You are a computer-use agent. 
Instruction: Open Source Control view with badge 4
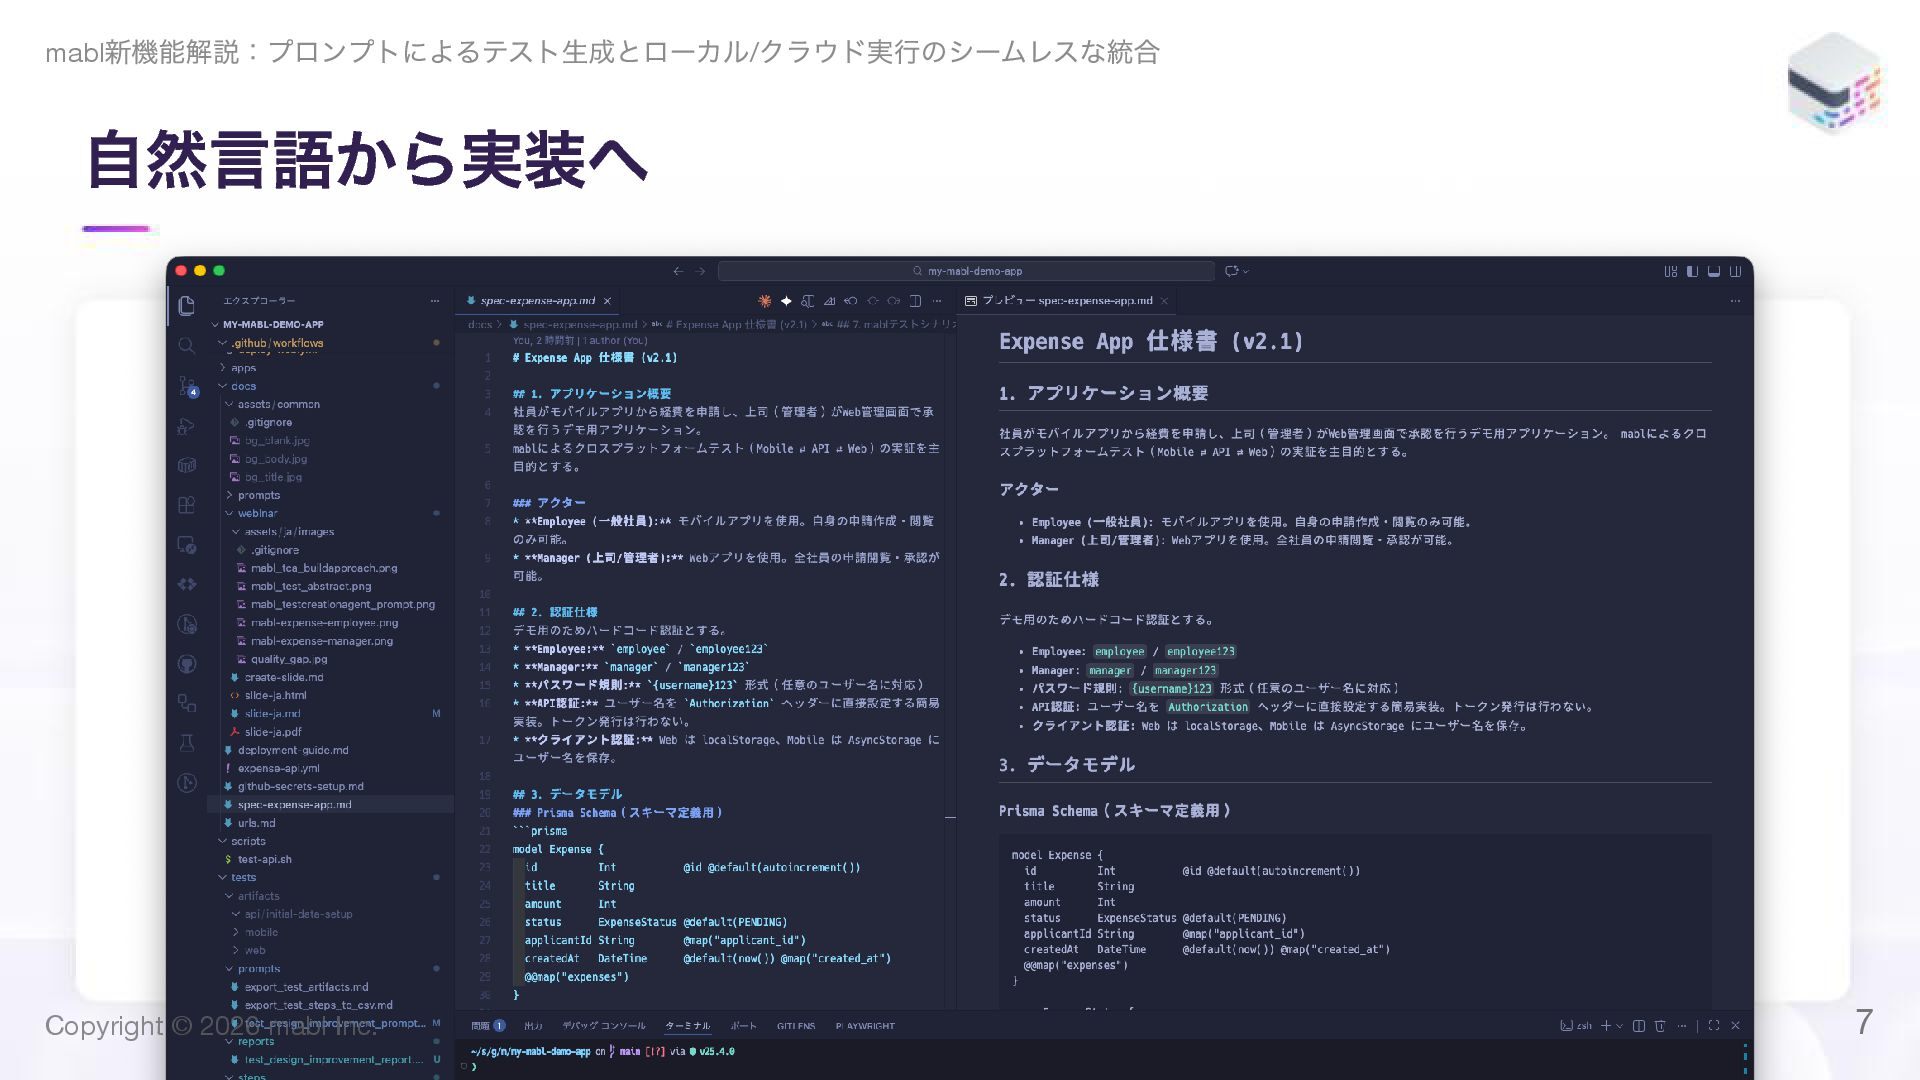pyautogui.click(x=187, y=385)
